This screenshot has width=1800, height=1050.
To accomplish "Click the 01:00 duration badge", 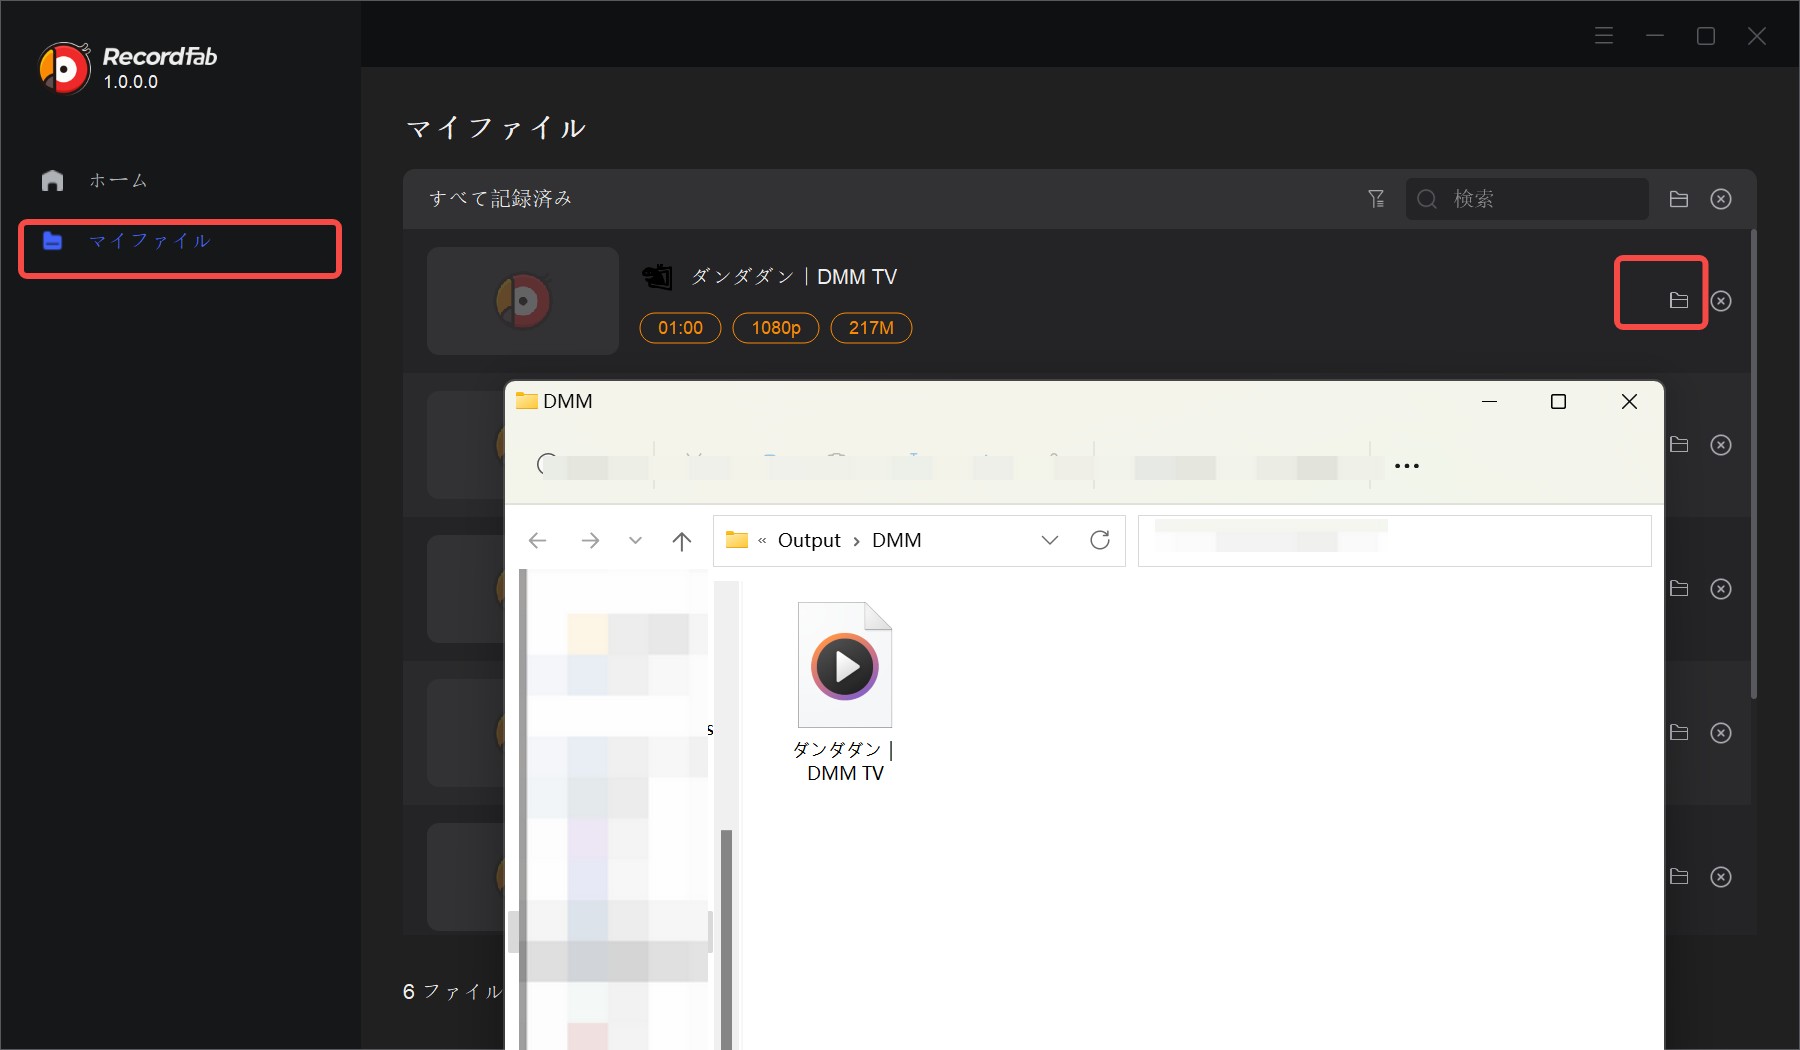I will 680,328.
